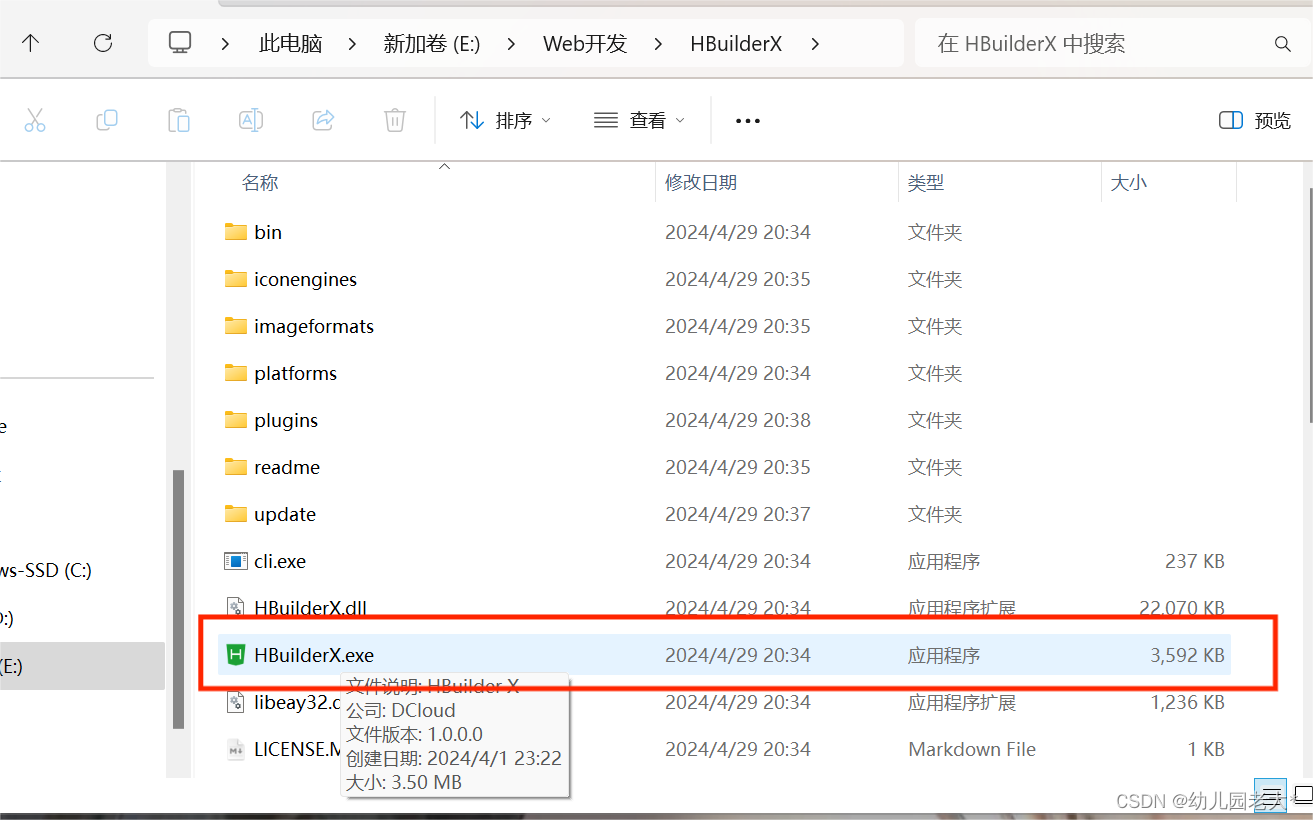Select the update folder name

coord(285,514)
